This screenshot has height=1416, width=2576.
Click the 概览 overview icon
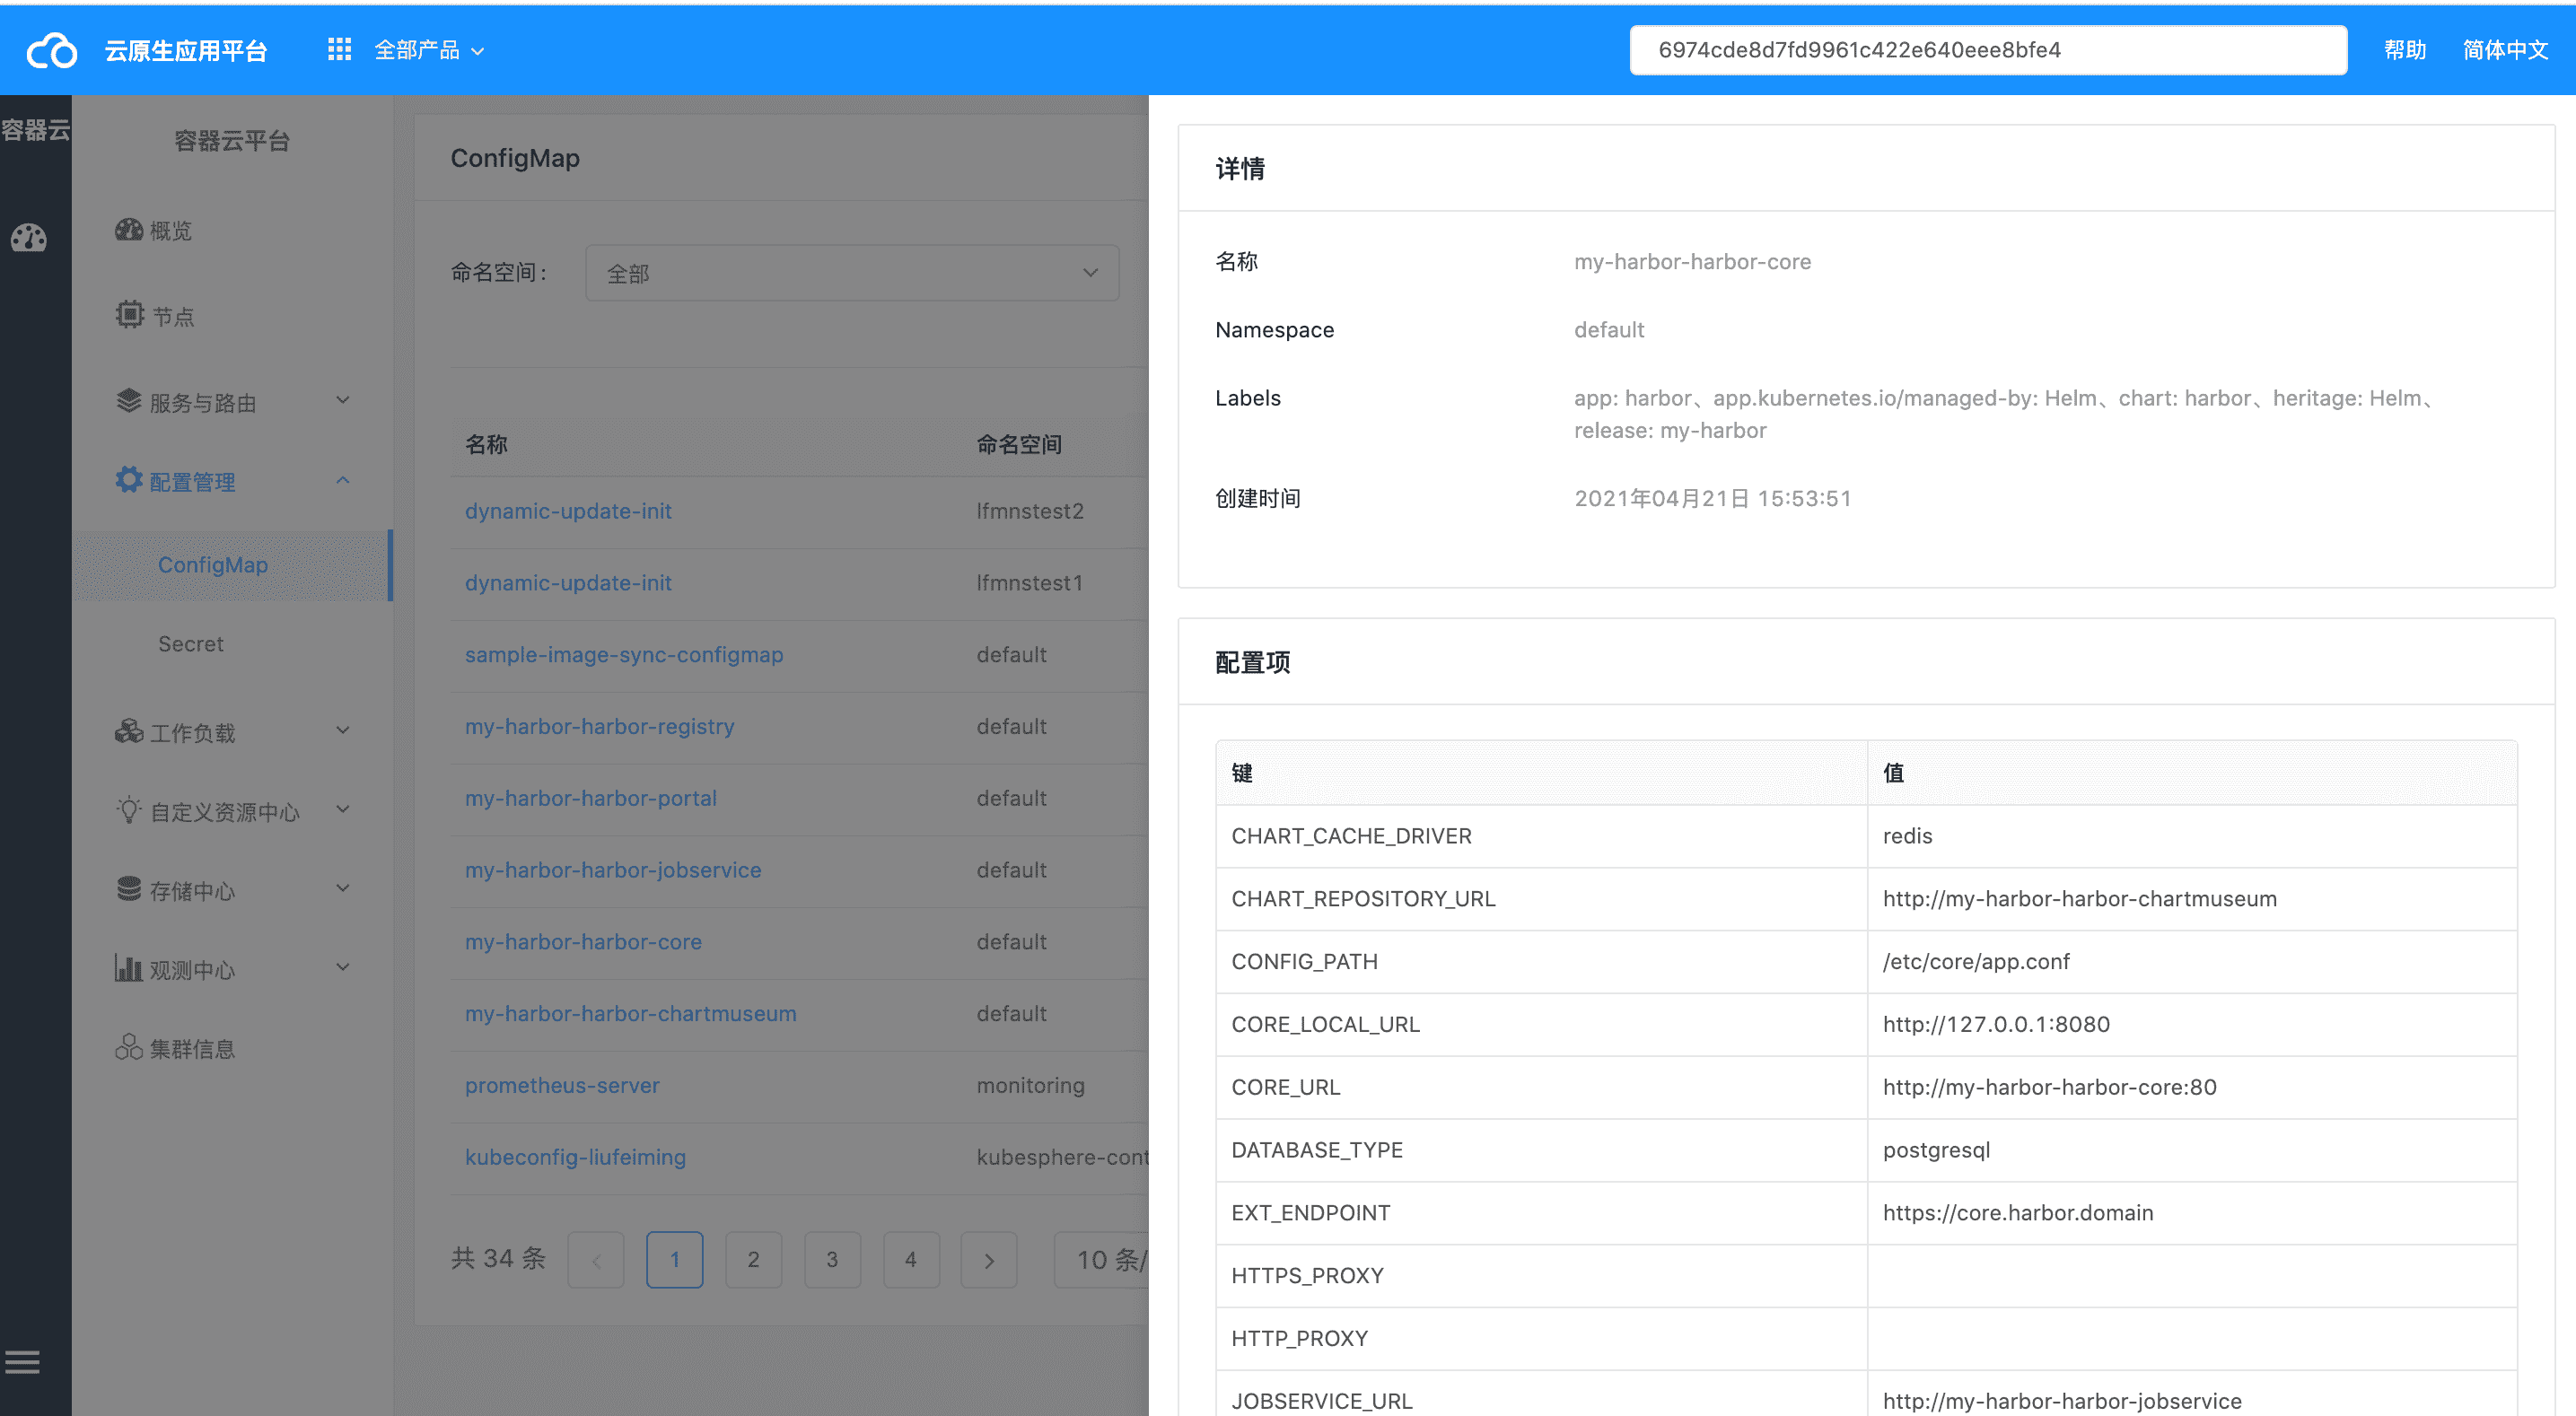(x=129, y=230)
